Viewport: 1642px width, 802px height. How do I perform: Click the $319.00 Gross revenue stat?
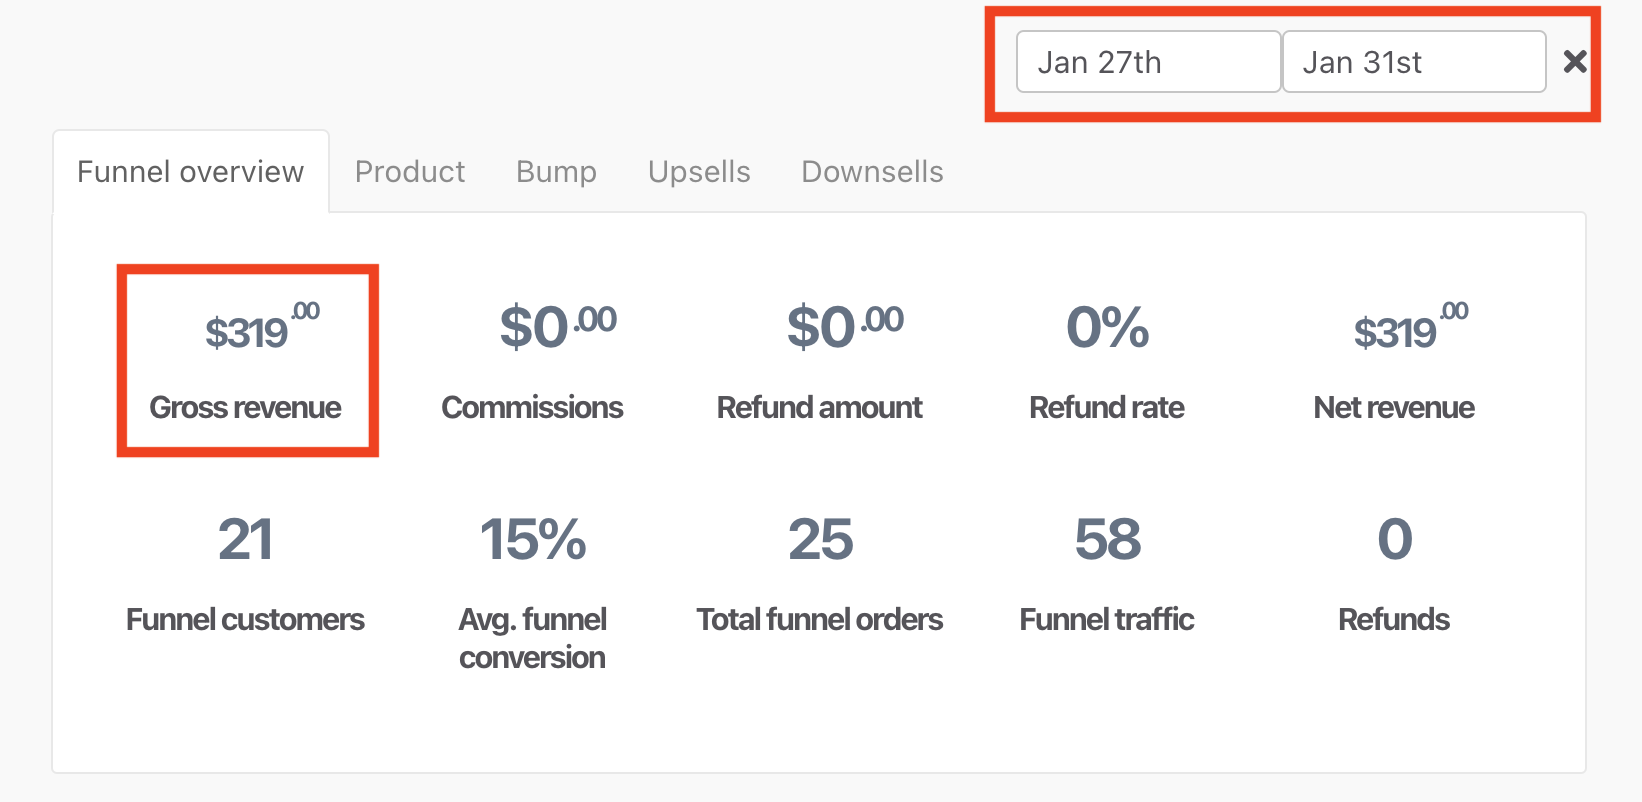click(247, 331)
